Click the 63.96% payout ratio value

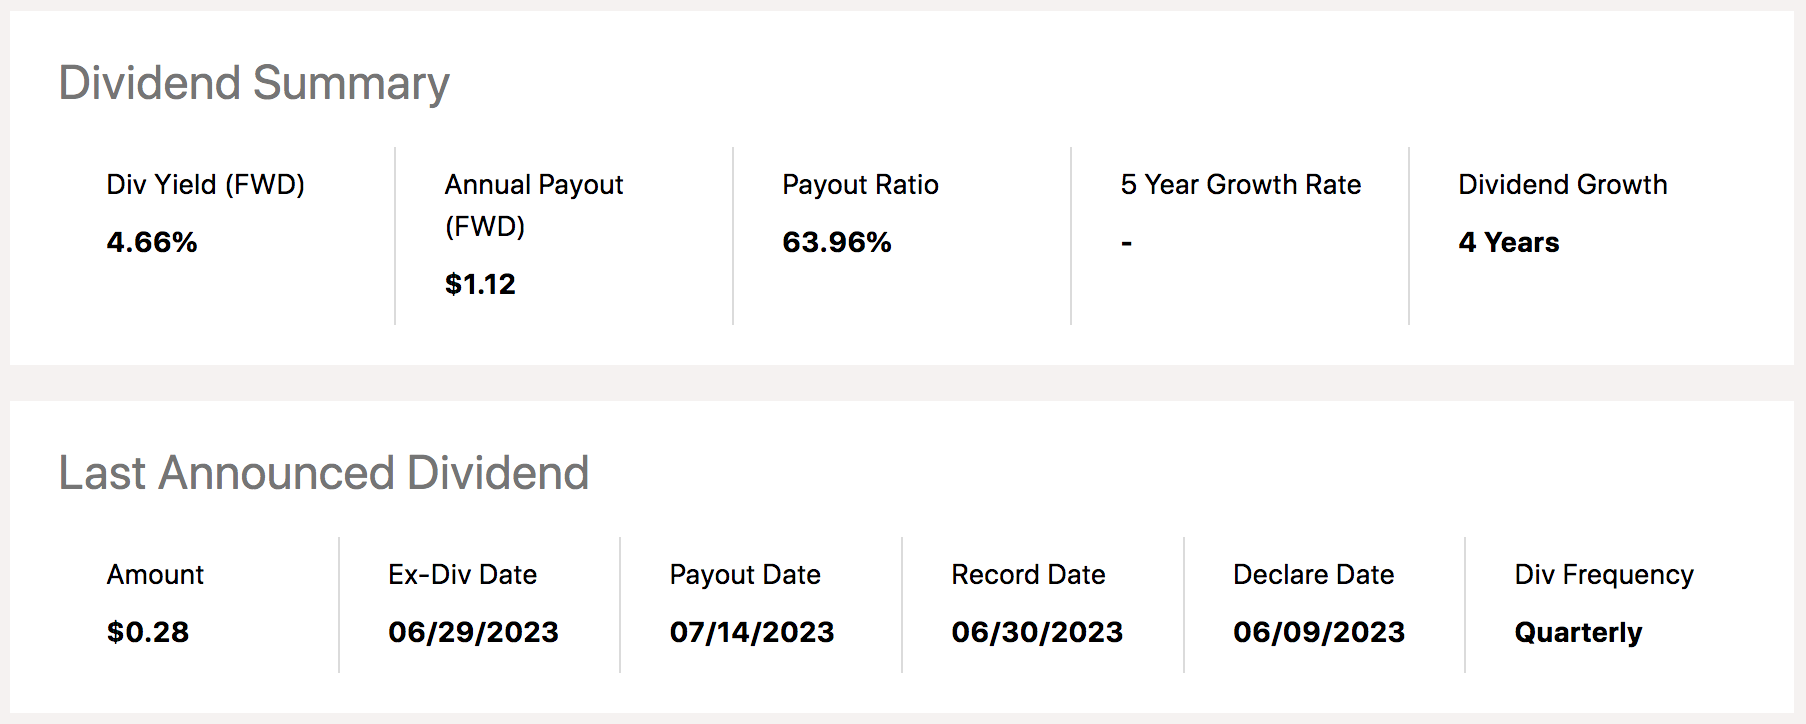837,242
